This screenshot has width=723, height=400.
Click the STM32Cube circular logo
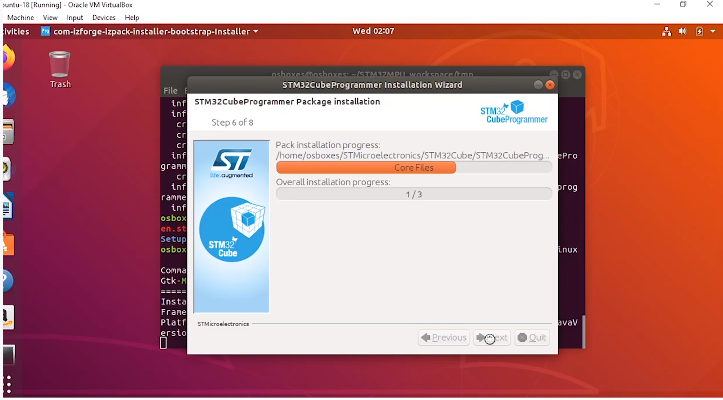coord(232,229)
